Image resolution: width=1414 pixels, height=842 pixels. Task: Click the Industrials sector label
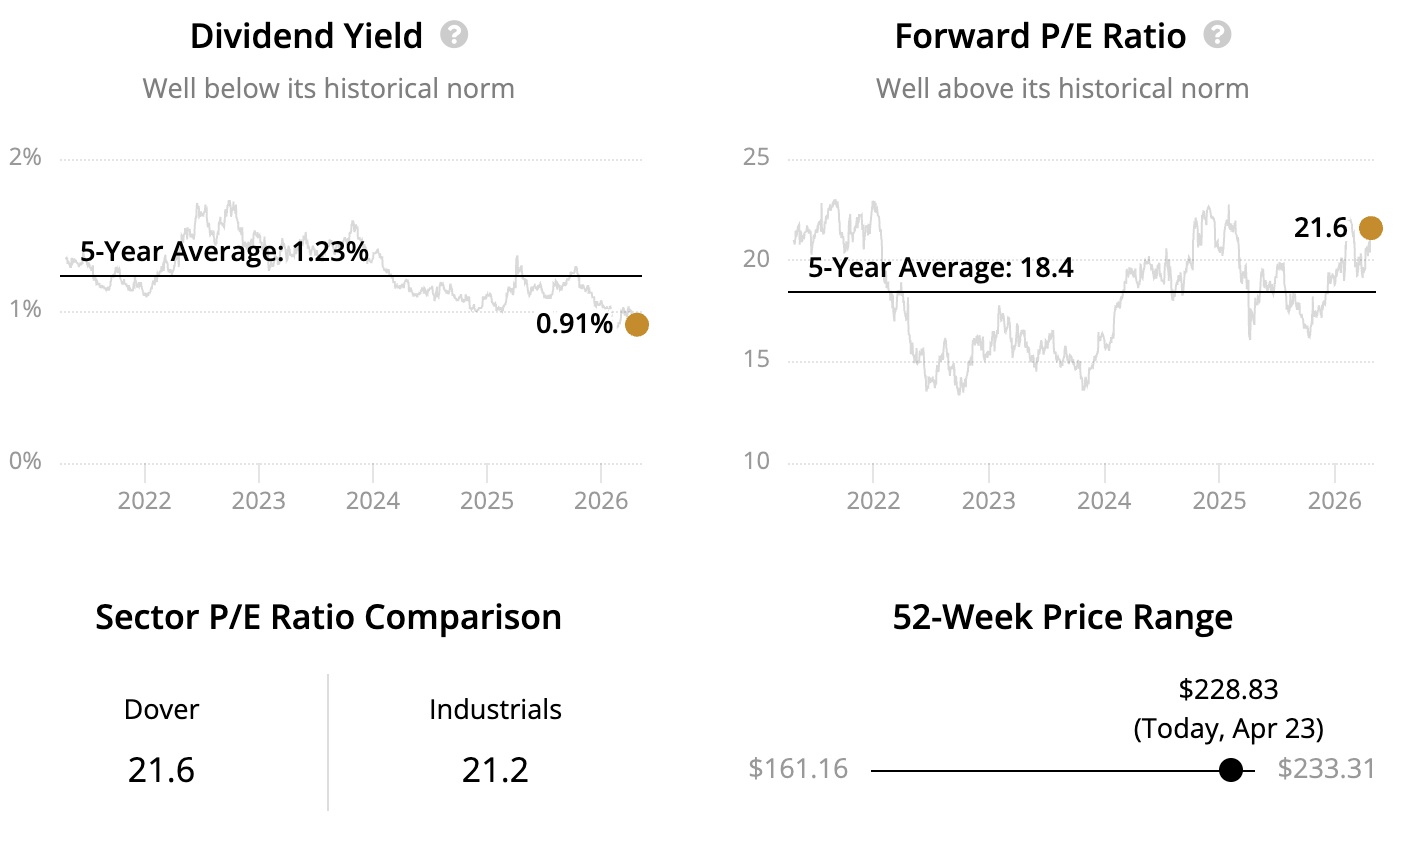[x=495, y=709]
